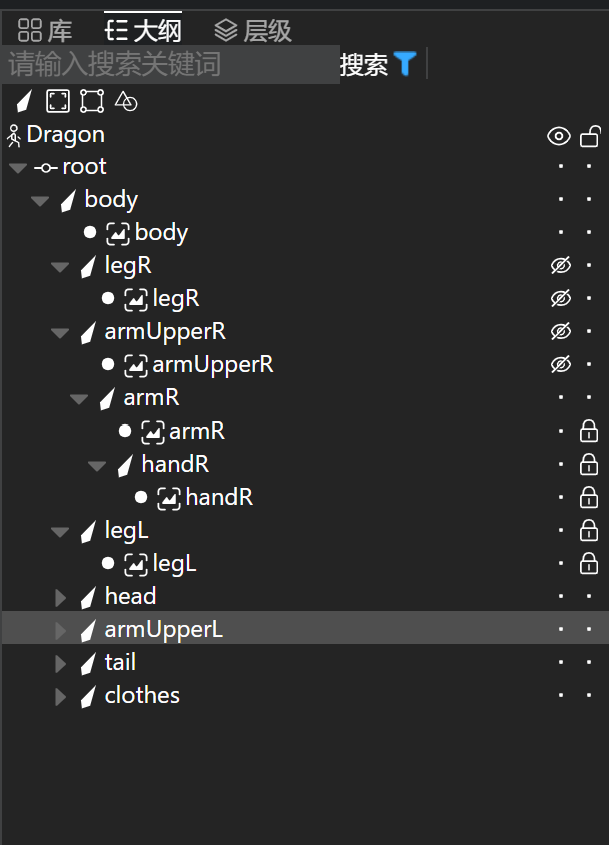Viewport: 610px width, 846px height.
Task: Expand the tail bone node
Action: (60, 664)
